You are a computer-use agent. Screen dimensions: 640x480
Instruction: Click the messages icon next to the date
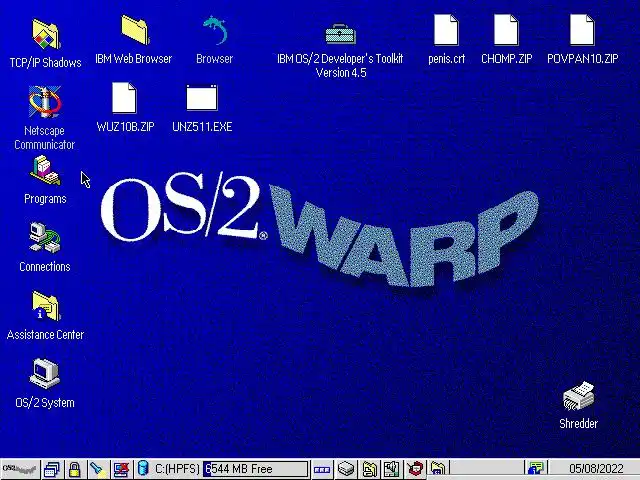[535, 469]
